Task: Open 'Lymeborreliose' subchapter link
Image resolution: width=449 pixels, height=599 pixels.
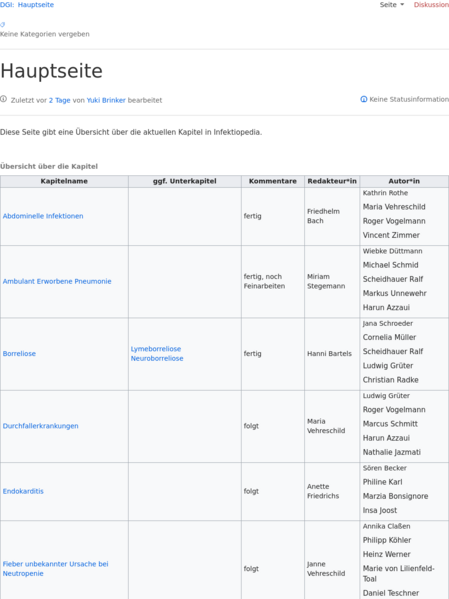Action: (x=156, y=349)
